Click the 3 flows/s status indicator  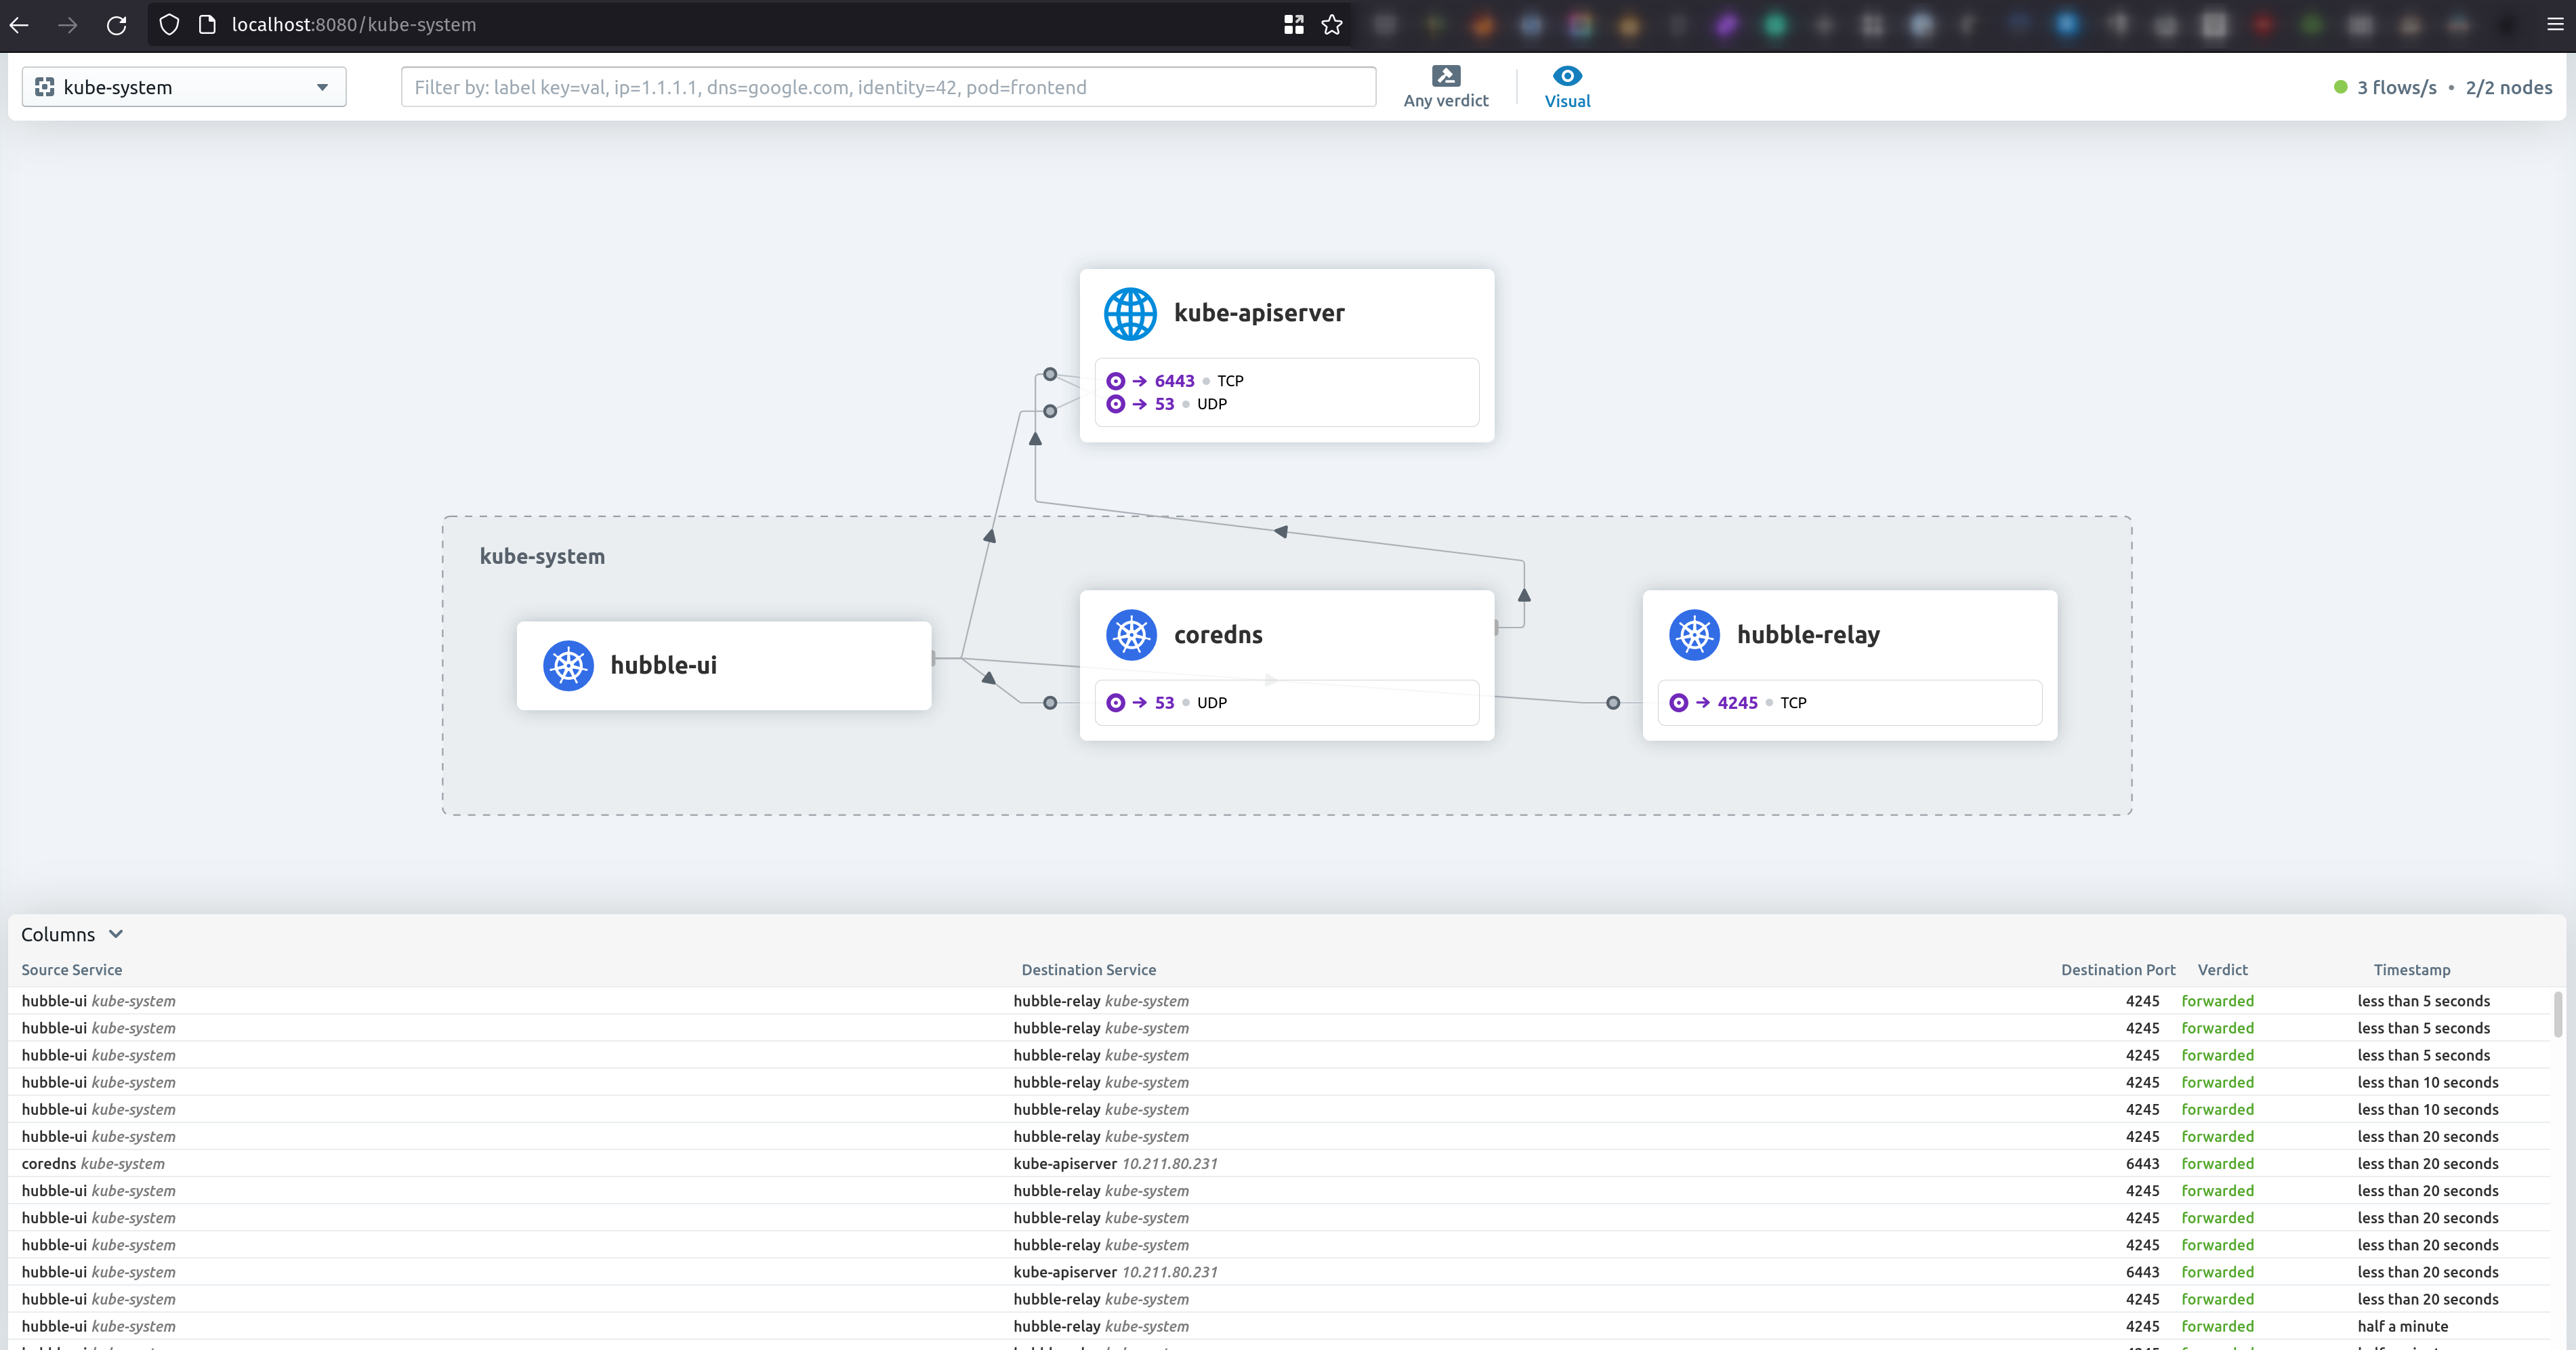tap(2385, 87)
